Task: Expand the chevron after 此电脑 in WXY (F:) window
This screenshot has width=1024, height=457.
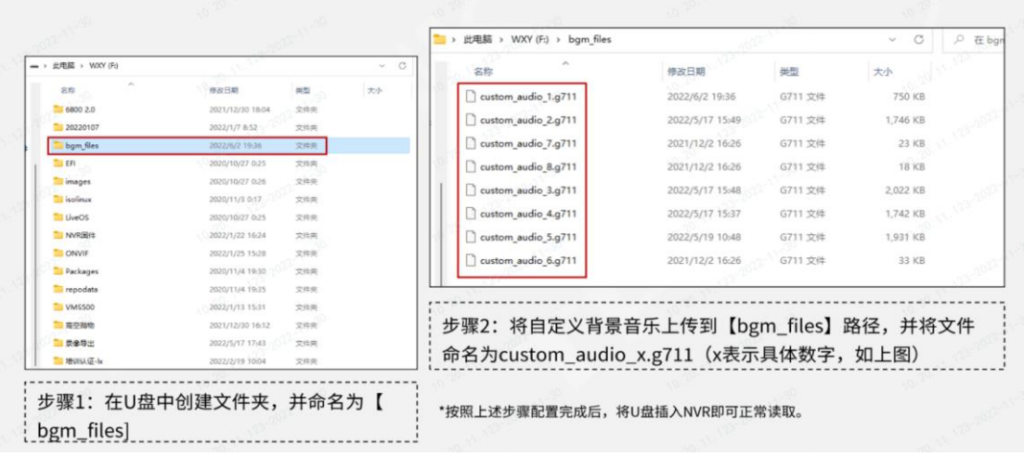Action: [82, 66]
